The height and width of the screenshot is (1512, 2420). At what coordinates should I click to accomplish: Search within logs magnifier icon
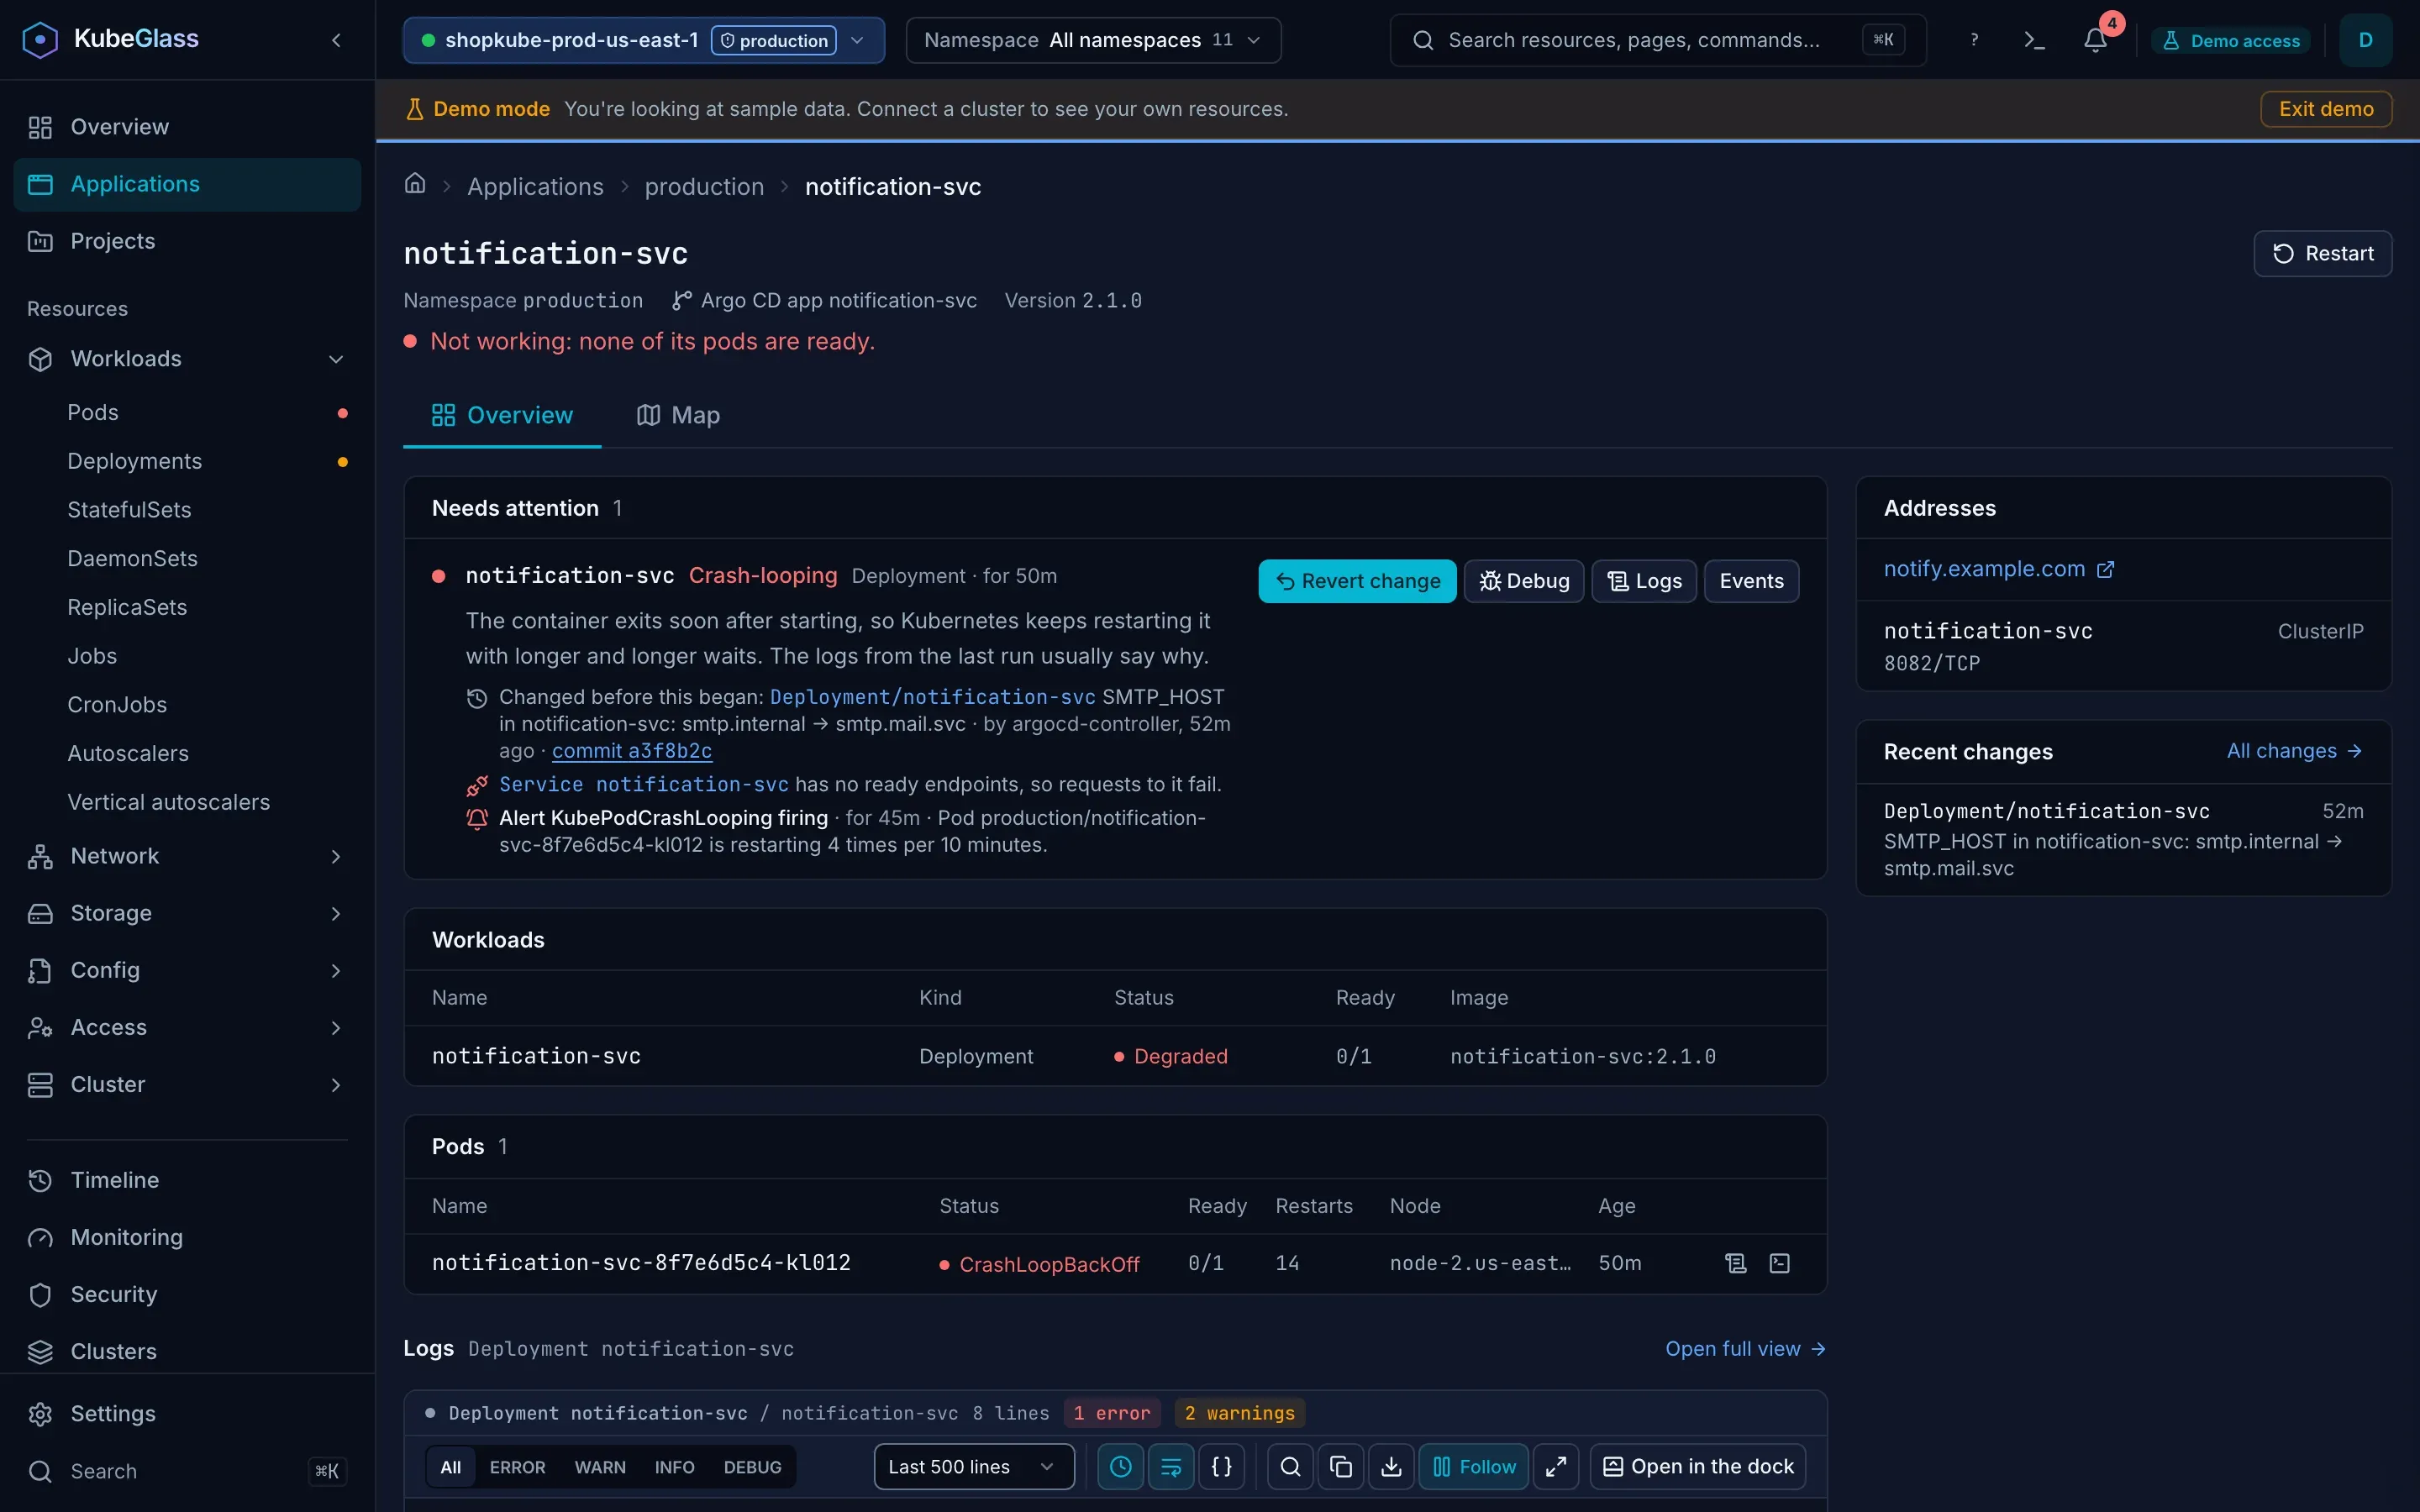(x=1290, y=1466)
